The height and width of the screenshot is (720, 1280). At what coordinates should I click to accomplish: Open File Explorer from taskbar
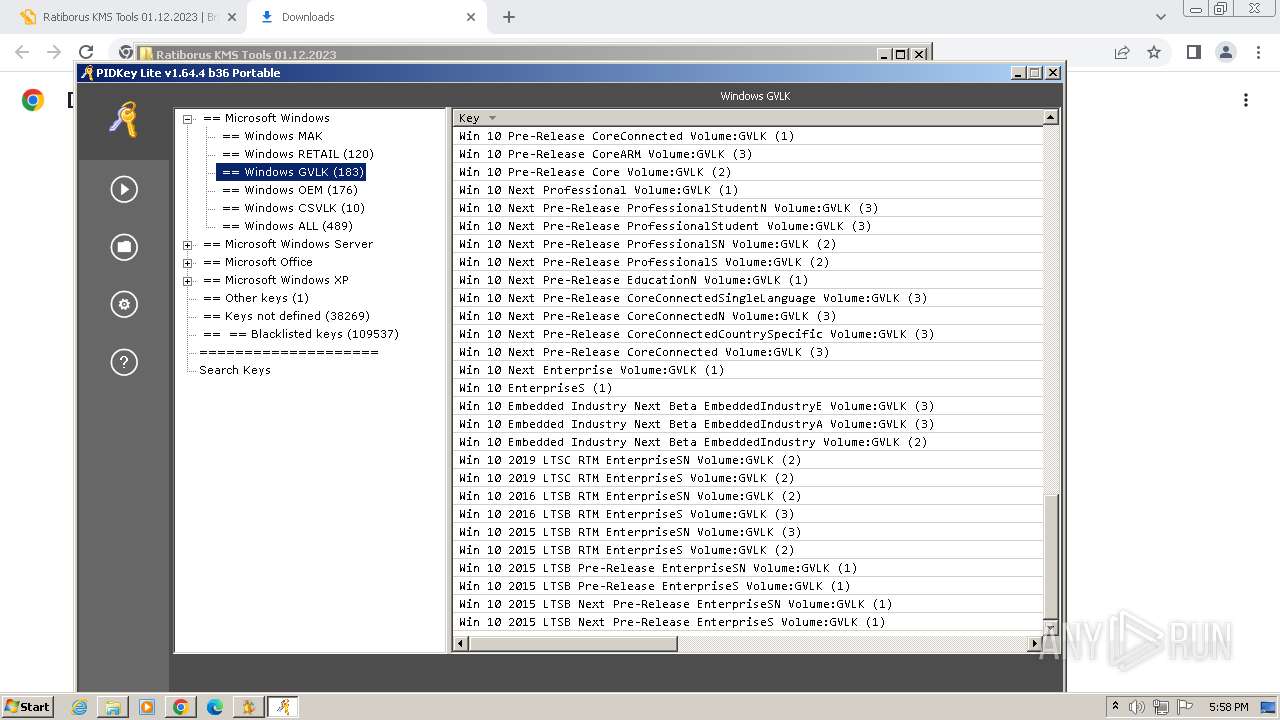coord(113,707)
